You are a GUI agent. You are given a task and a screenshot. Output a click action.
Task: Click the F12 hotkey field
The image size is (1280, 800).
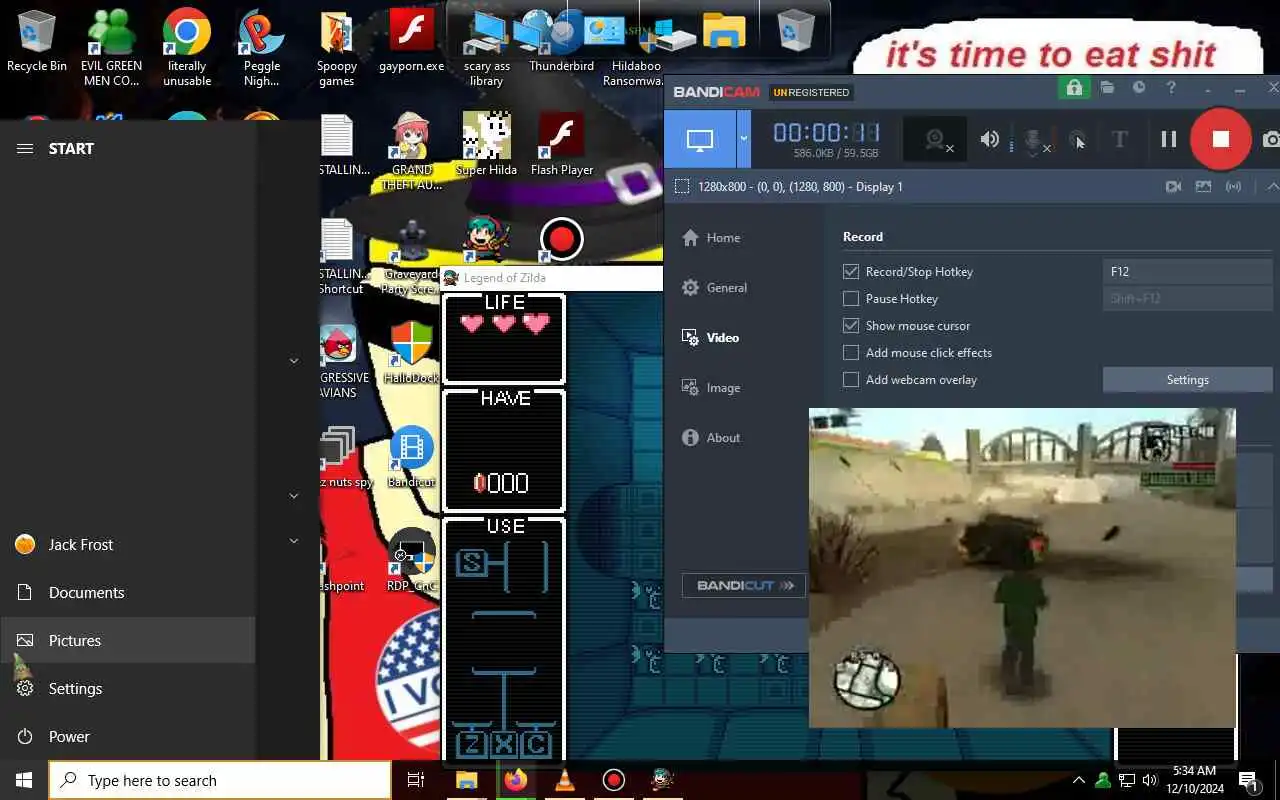(1187, 271)
